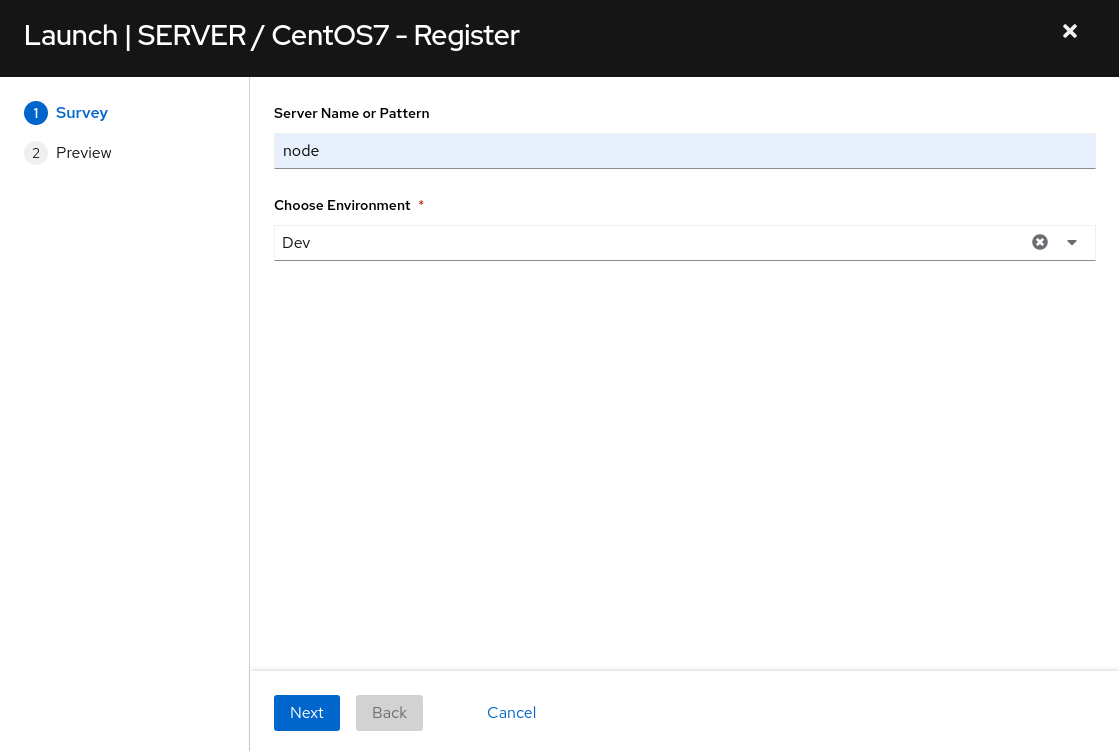1119x751 pixels.
Task: Clear the selected Dev environment value
Action: pos(1040,242)
